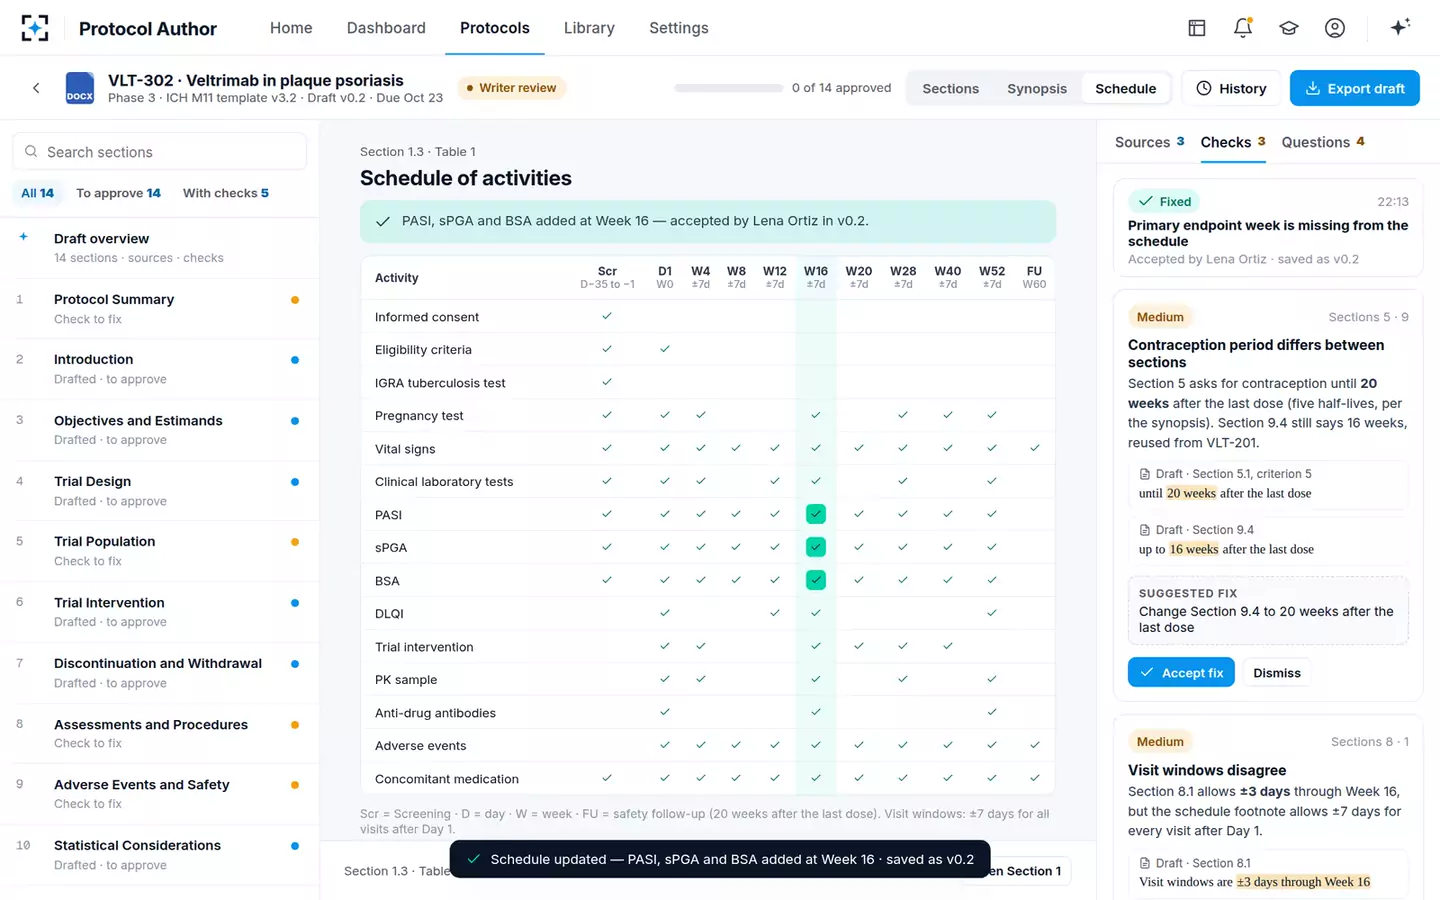
Task: Go back using the left chevron
Action: [x=36, y=88]
